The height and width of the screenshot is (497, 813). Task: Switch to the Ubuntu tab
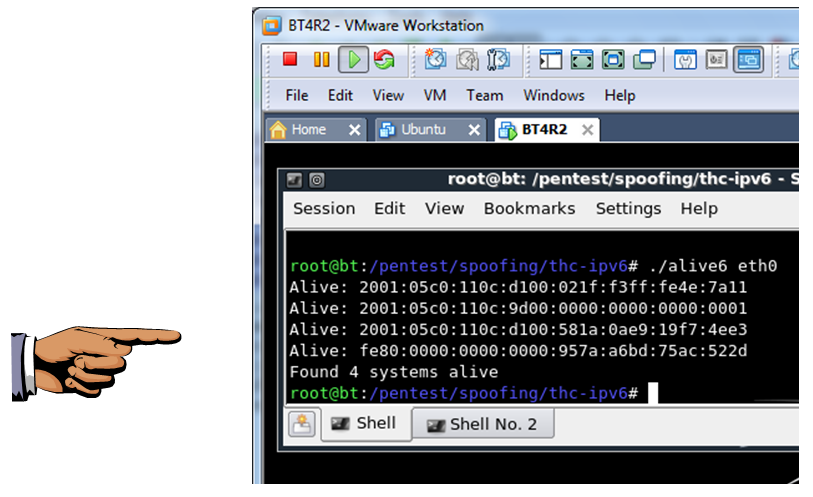click(423, 130)
